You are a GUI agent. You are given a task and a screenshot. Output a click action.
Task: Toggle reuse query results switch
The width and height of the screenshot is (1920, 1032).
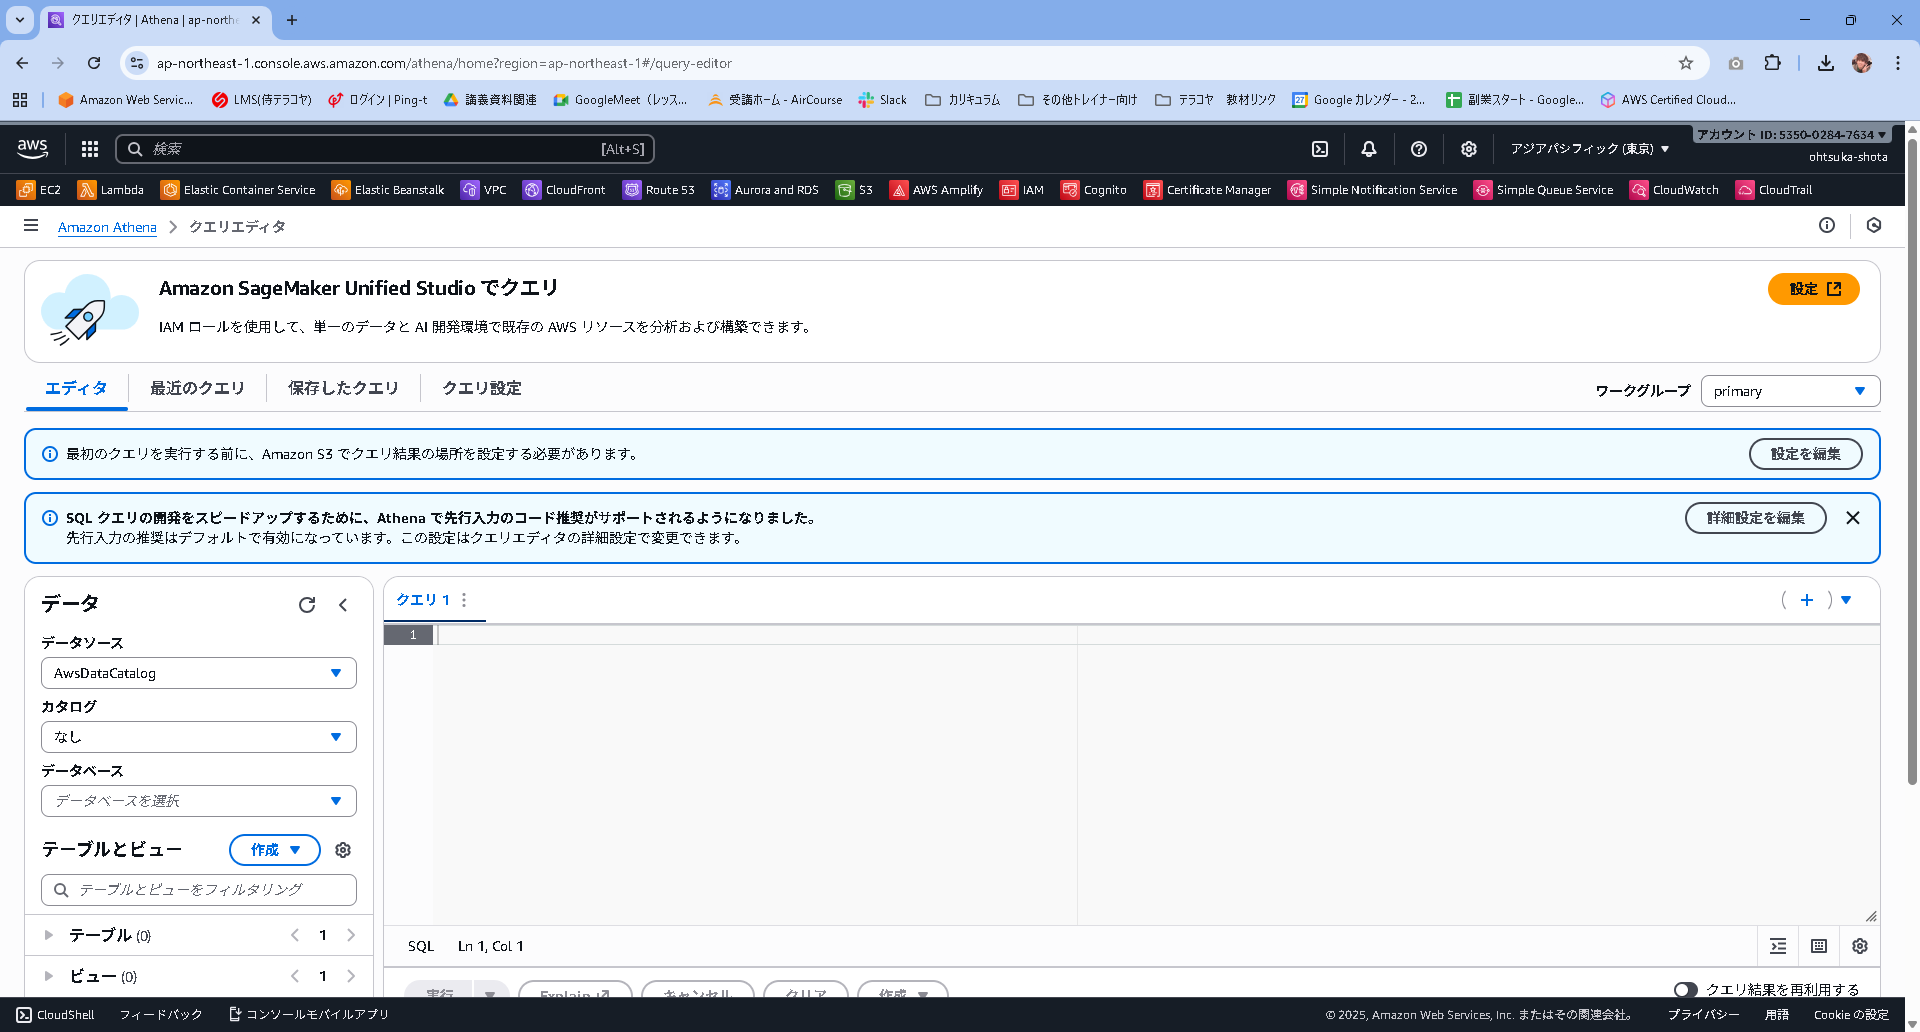(x=1685, y=989)
